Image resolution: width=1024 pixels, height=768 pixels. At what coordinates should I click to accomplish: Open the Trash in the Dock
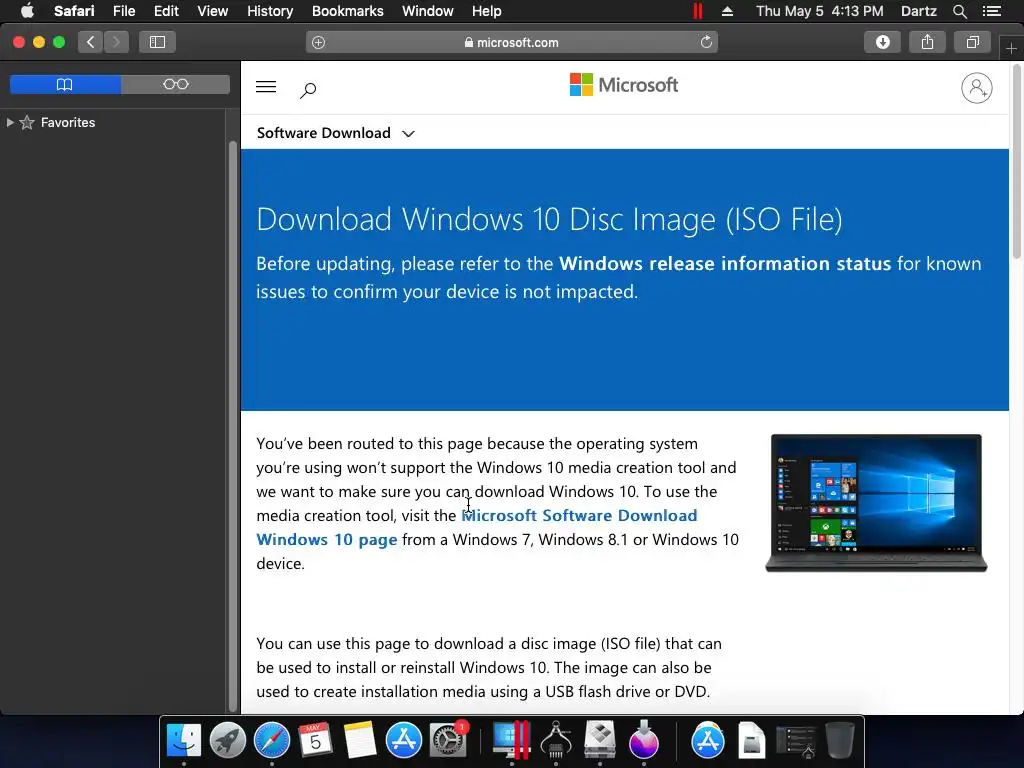[839, 740]
